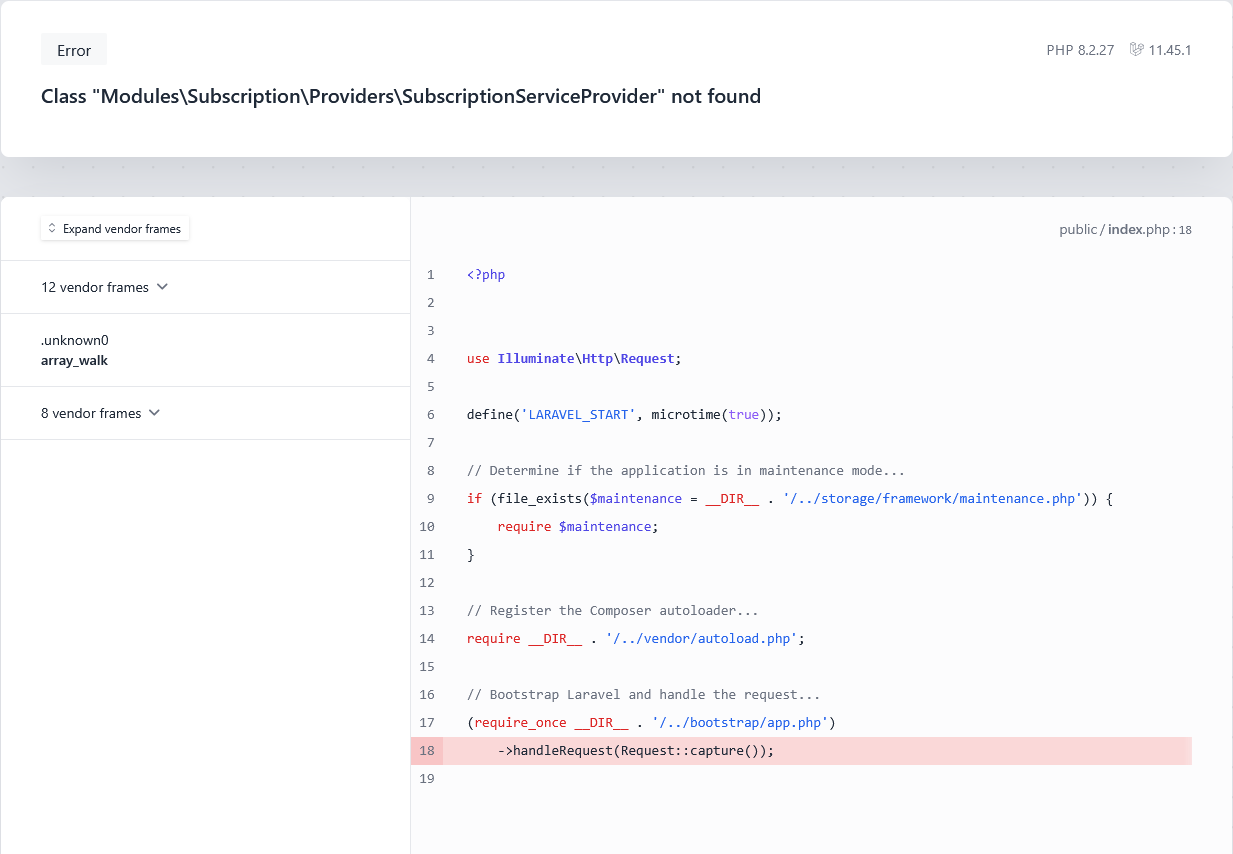
Task: Click the up-down arrows icon in Expand vendor frames
Action: coord(53,229)
